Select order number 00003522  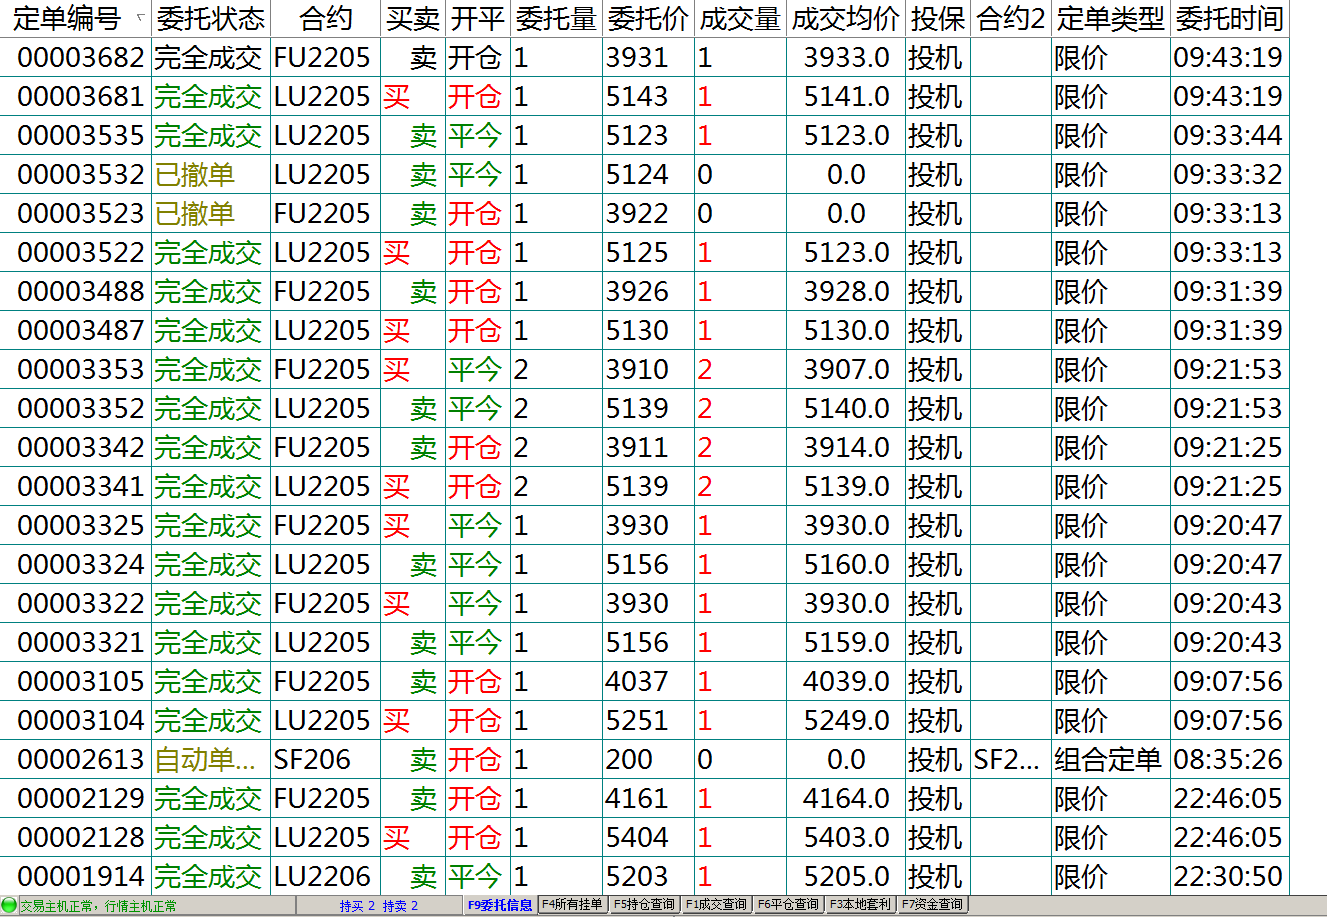[x=81, y=253]
